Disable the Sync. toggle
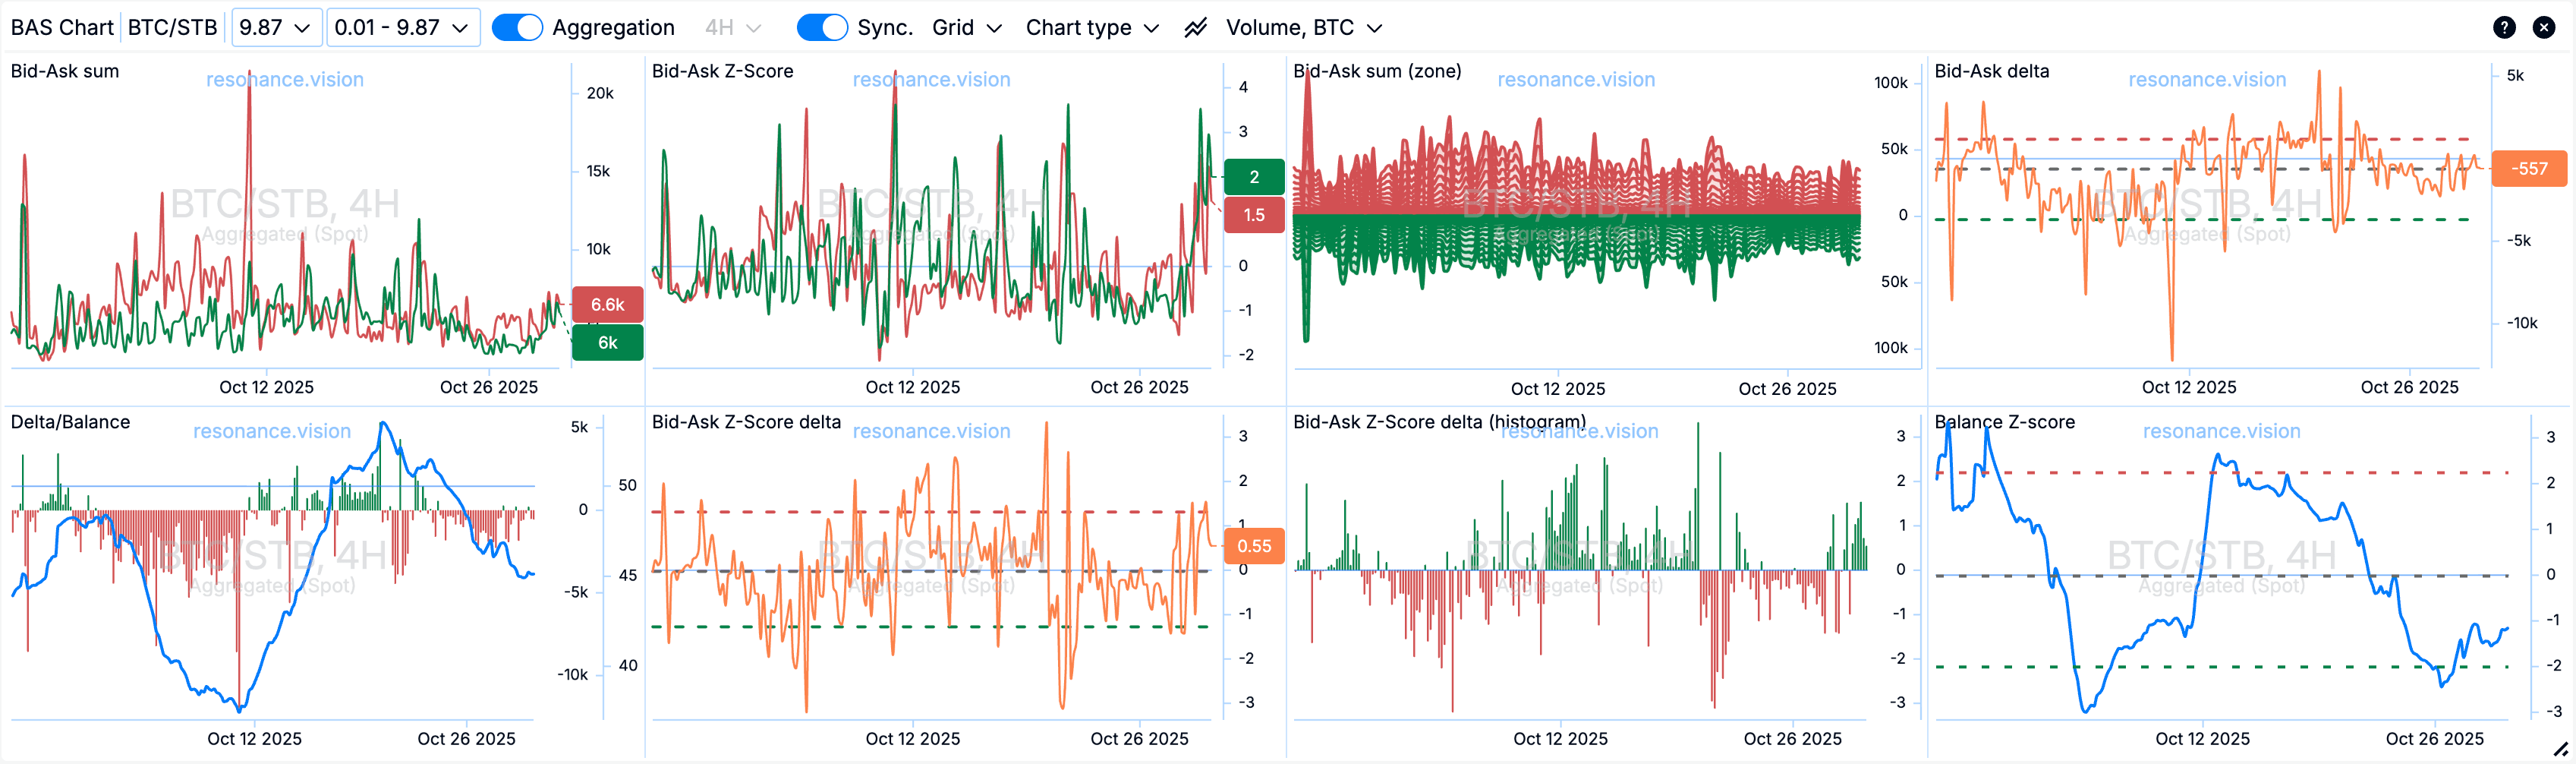Viewport: 2576px width, 764px height. pos(821,28)
